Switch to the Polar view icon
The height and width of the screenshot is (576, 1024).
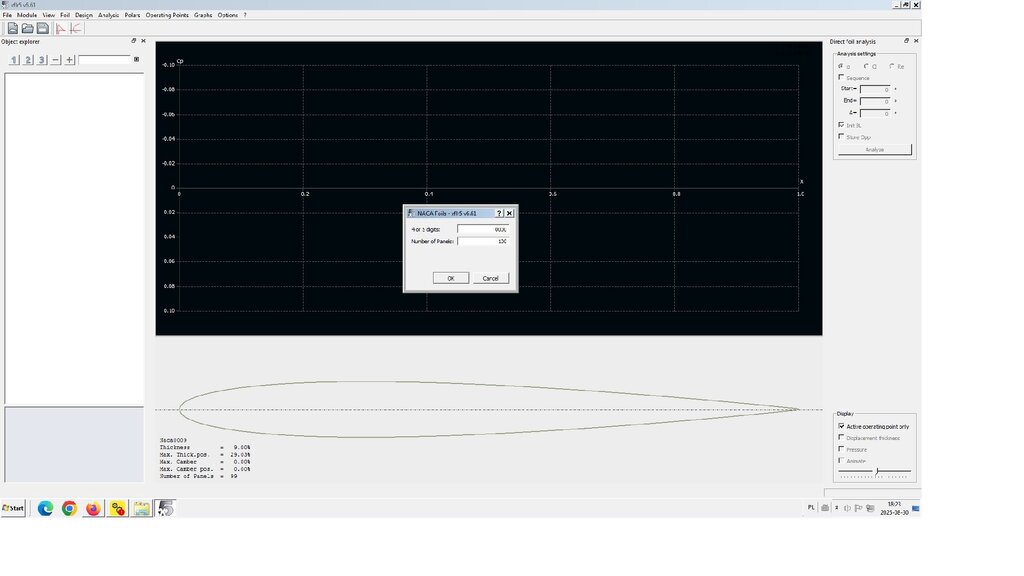[76, 29]
